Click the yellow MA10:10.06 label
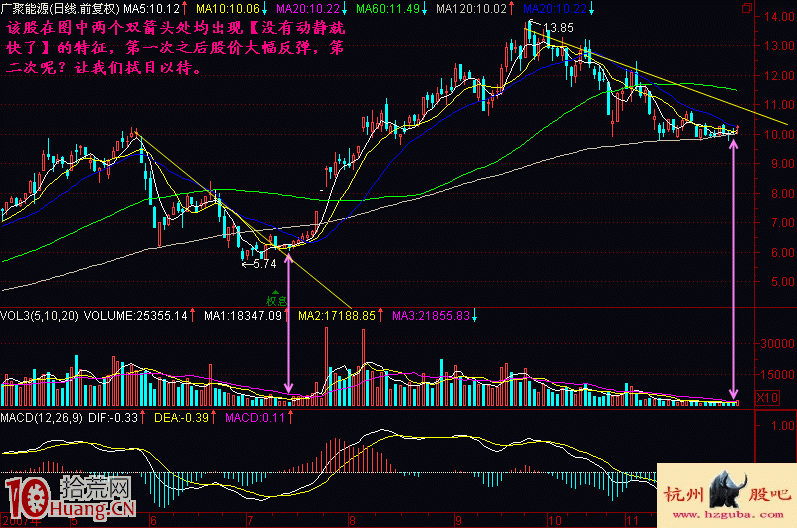This screenshot has height=528, width=797. (x=228, y=9)
